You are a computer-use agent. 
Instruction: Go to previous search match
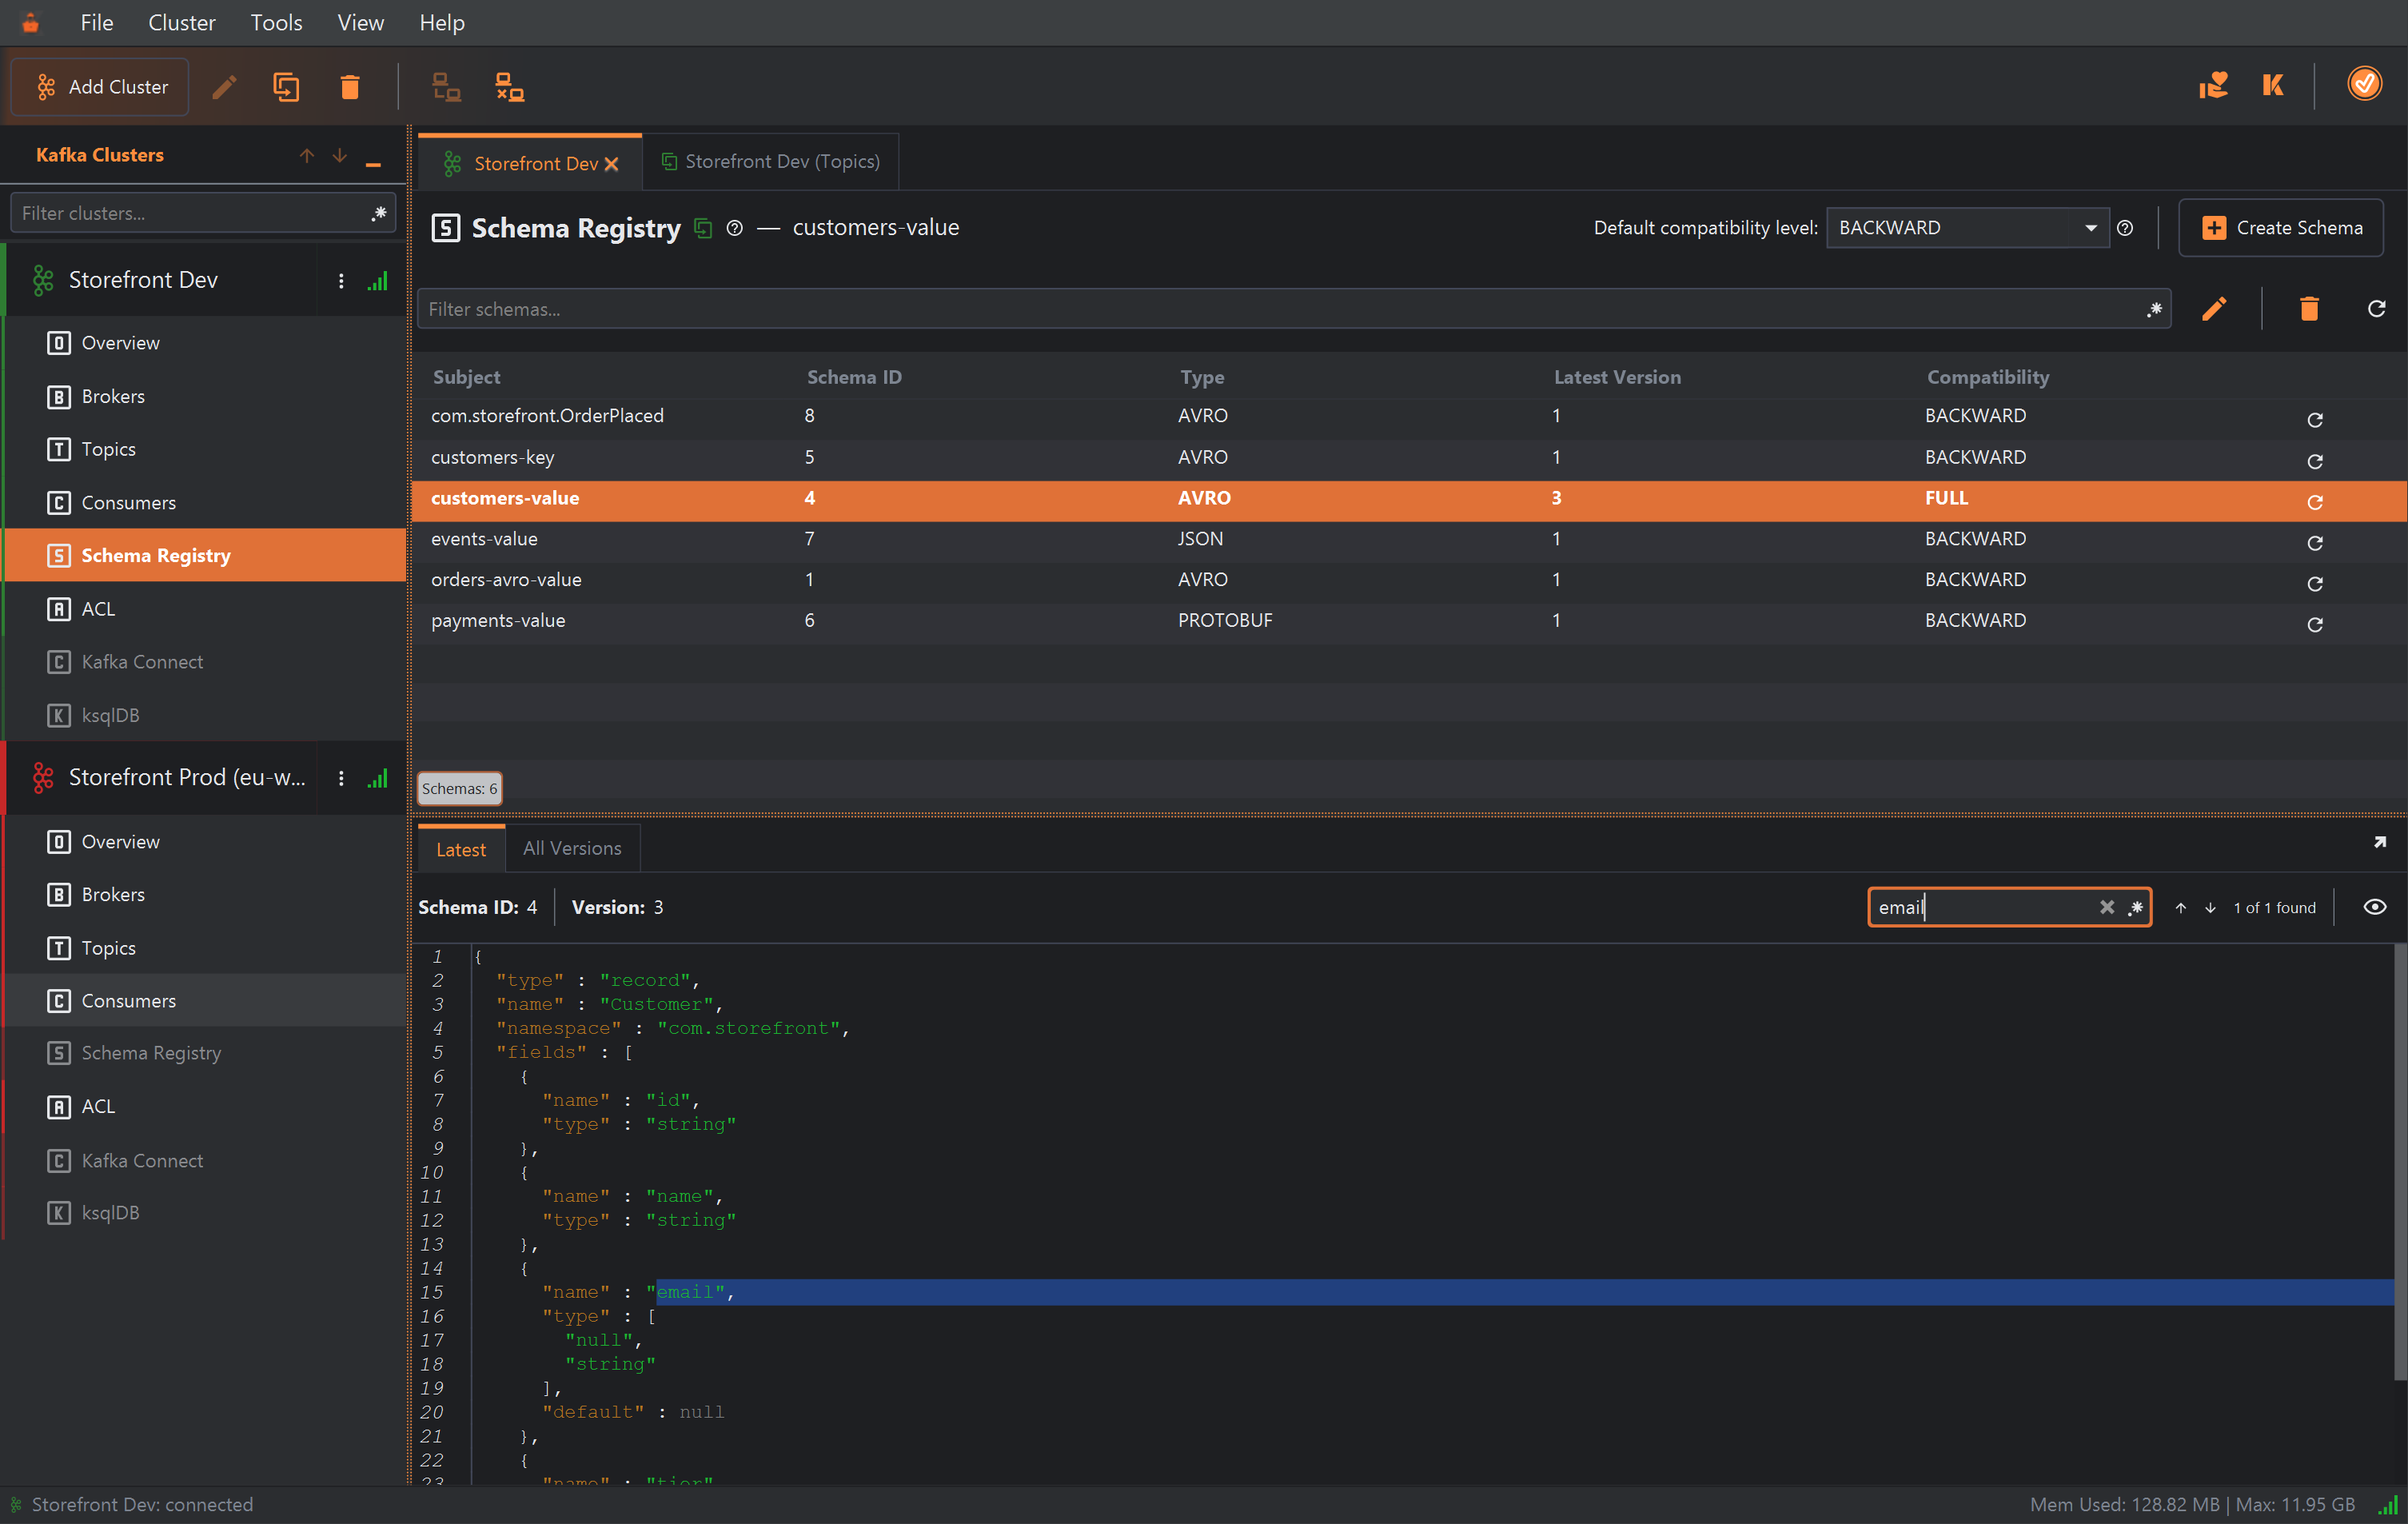click(x=2181, y=908)
